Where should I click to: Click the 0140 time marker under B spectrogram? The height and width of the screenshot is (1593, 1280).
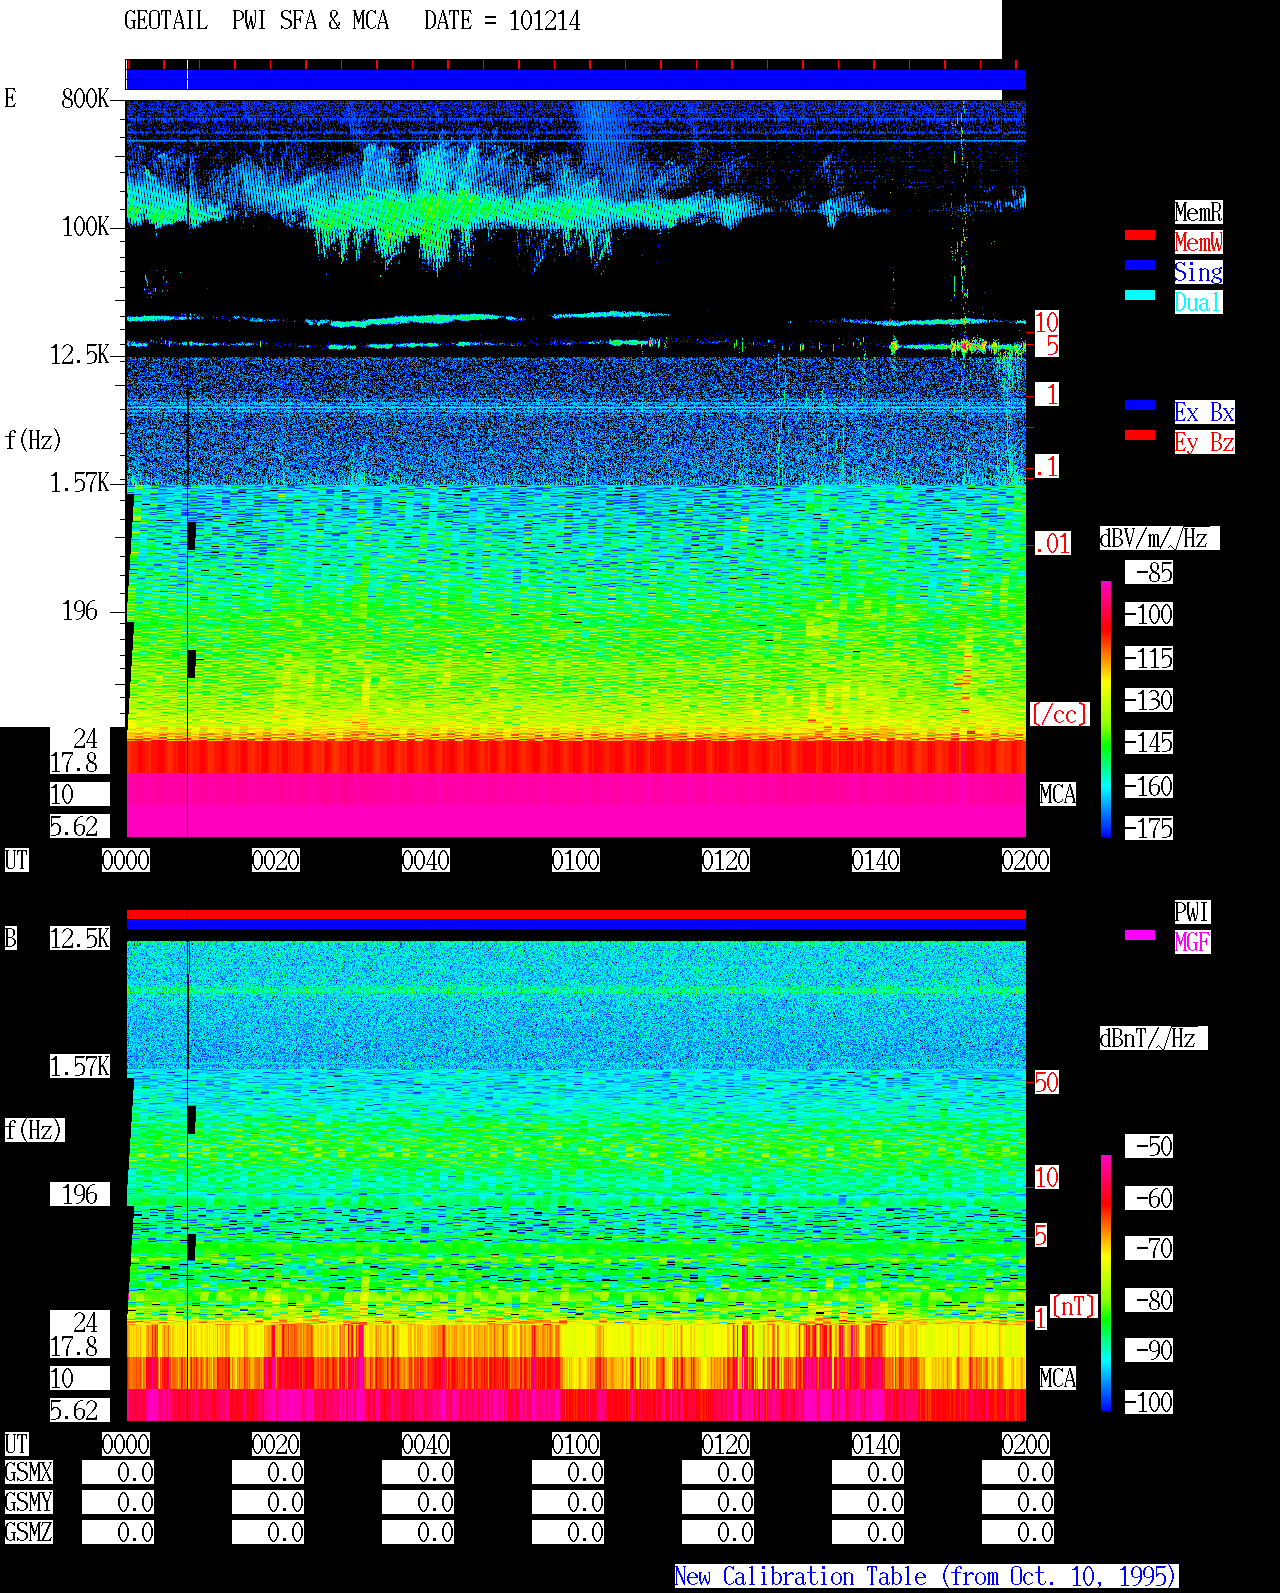pyautogui.click(x=876, y=1444)
